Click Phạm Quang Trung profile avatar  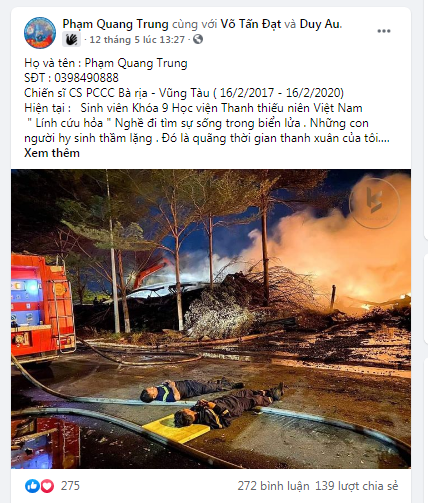40,33
